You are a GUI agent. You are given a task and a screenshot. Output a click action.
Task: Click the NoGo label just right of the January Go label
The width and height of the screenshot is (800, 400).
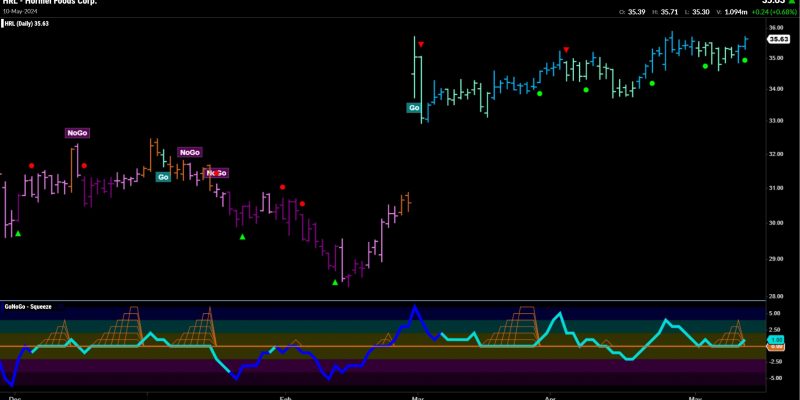point(190,152)
